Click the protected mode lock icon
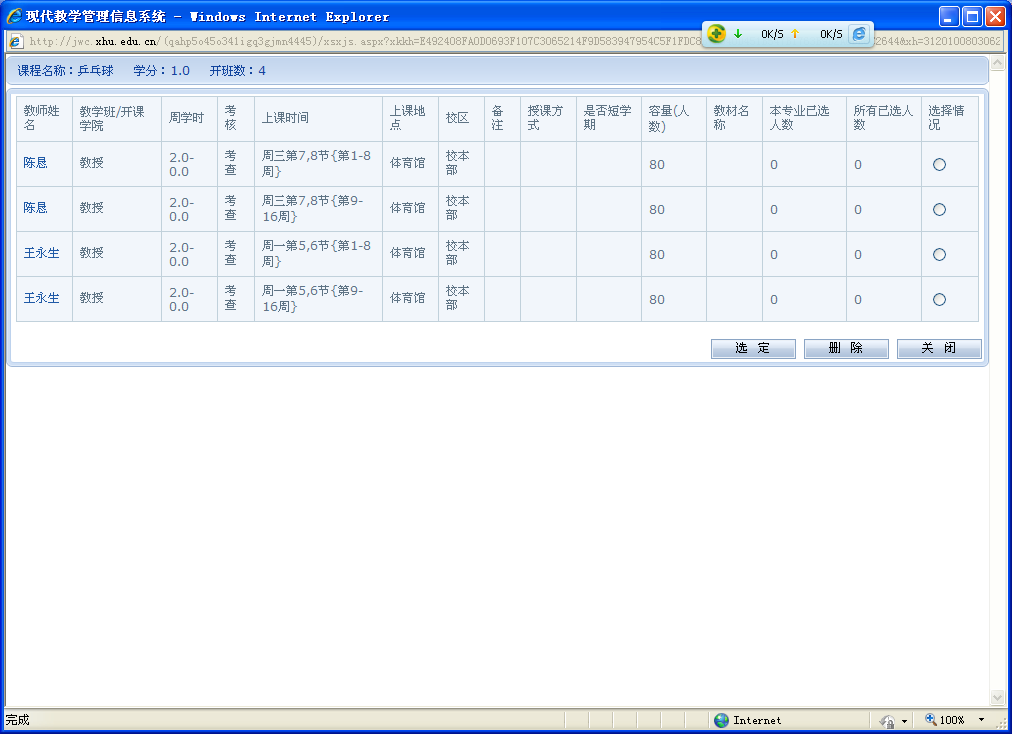Viewport: 1012px width, 734px height. pyautogui.click(x=886, y=720)
